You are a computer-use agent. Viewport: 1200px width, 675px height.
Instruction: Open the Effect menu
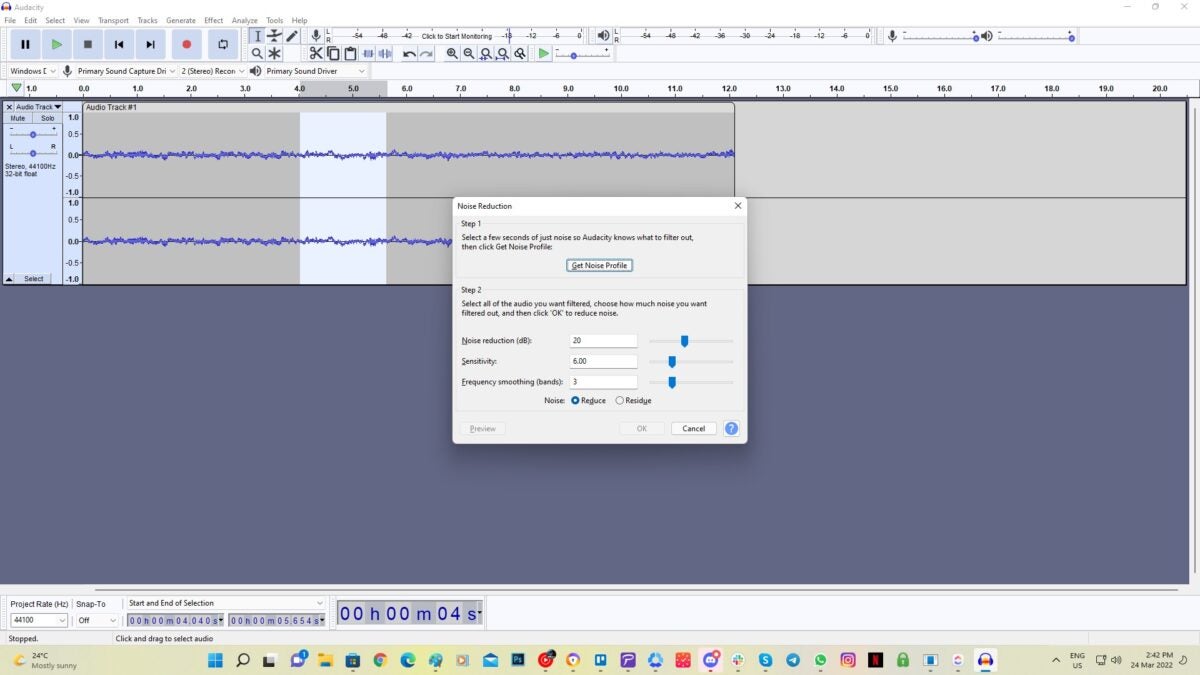point(213,19)
